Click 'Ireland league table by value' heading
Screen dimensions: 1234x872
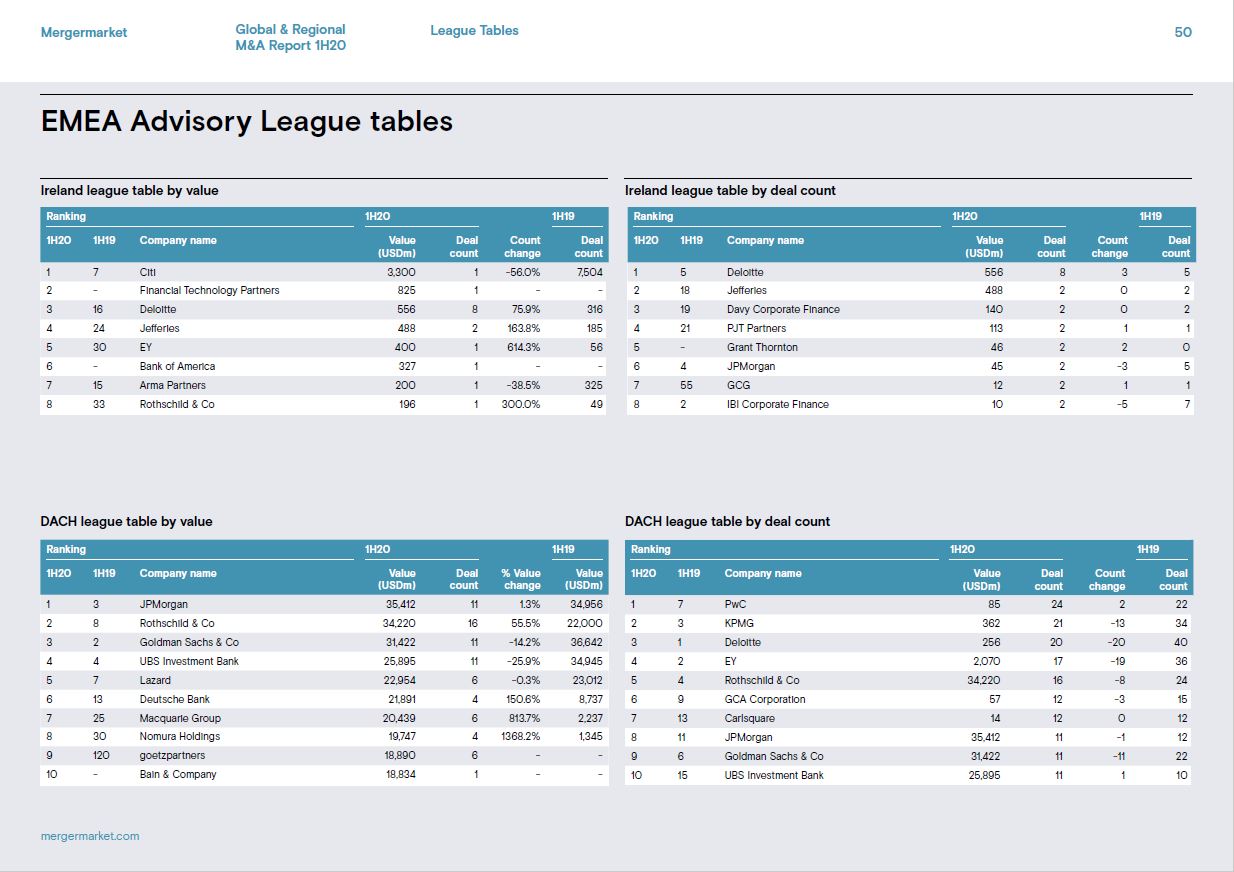point(129,190)
